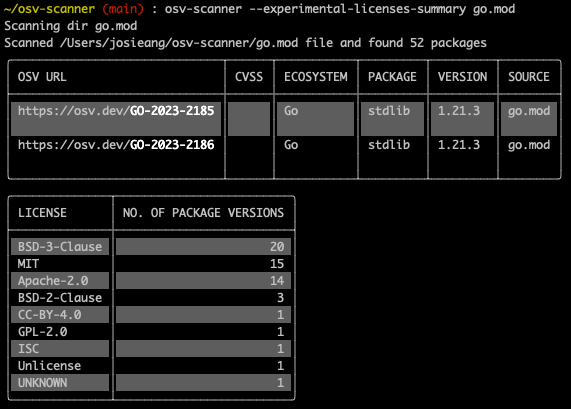Click NO. OF PACKAGE VERSIONS header
The image size is (571, 409).
[203, 213]
